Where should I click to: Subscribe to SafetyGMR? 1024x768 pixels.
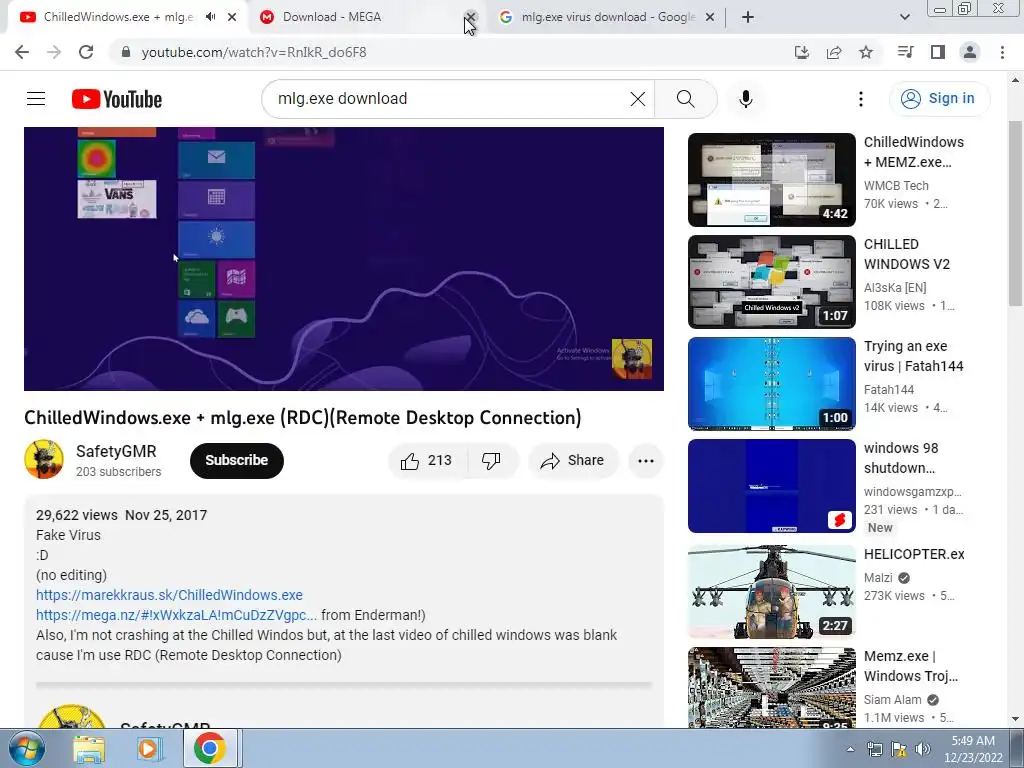pyautogui.click(x=236, y=460)
